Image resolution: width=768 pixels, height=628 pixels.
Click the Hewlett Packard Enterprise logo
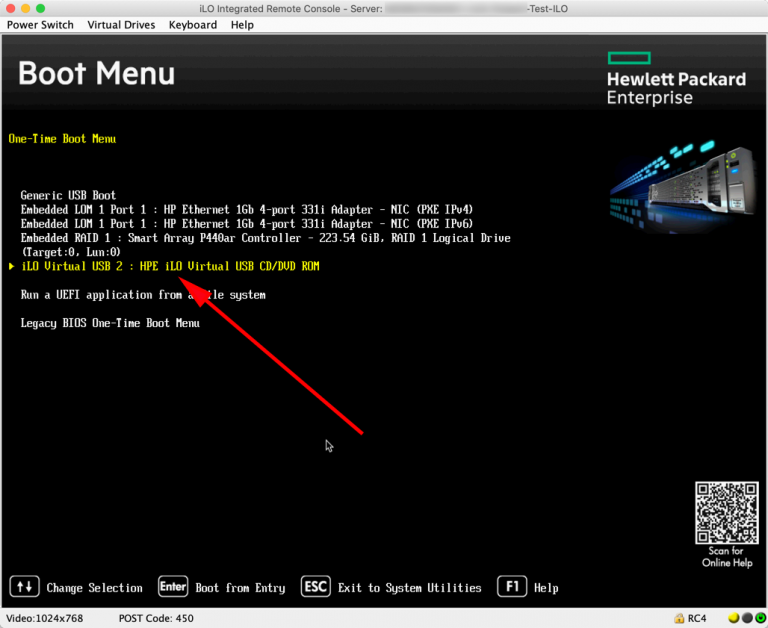tap(676, 79)
